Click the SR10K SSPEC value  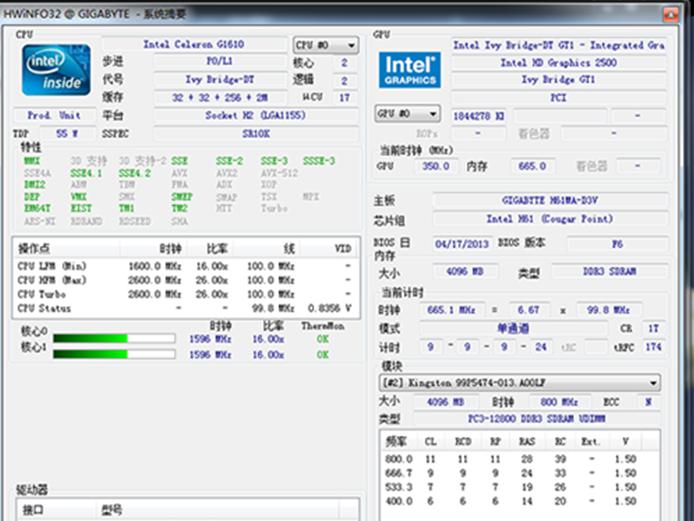(256, 134)
